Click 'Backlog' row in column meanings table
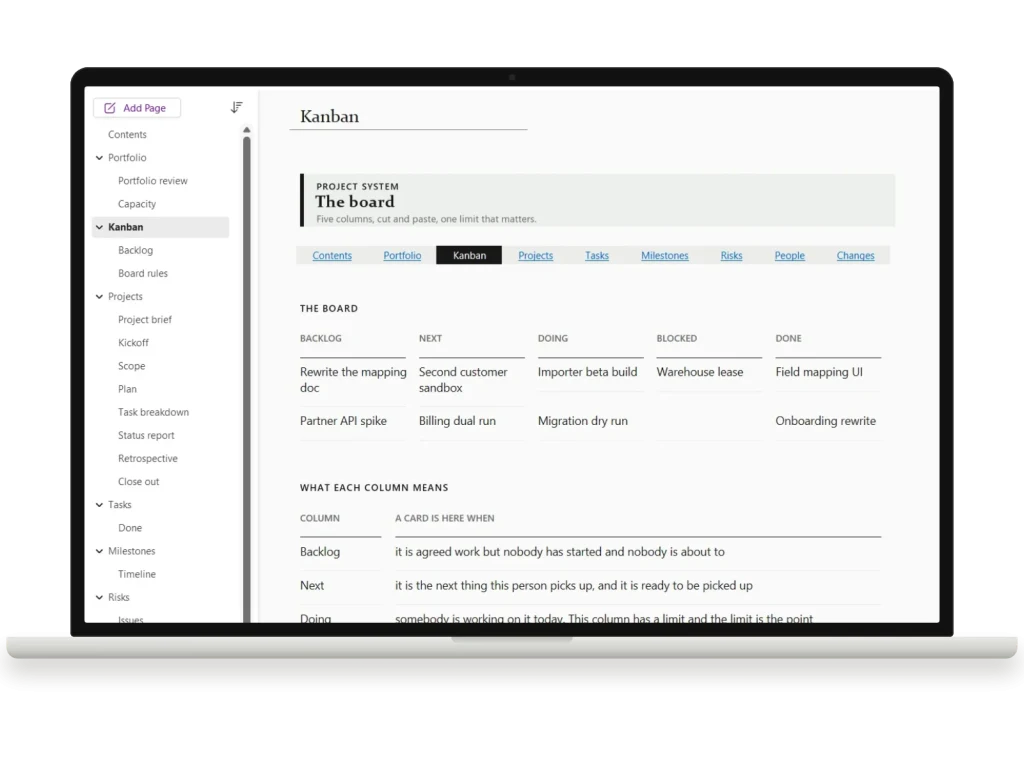The width and height of the screenshot is (1024, 768). pyautogui.click(x=590, y=552)
